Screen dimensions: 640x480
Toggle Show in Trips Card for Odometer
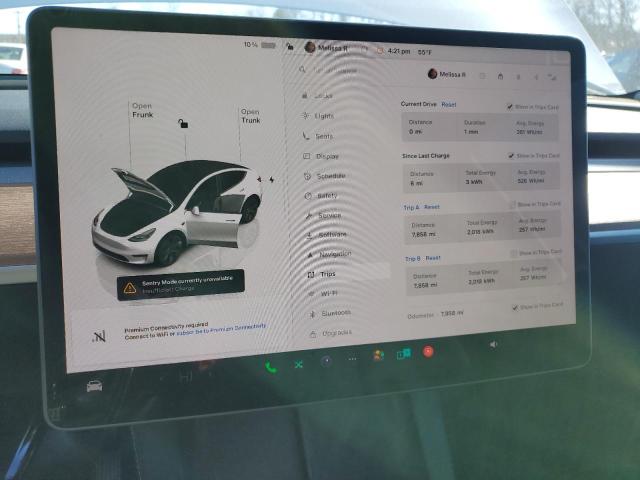pyautogui.click(x=514, y=306)
